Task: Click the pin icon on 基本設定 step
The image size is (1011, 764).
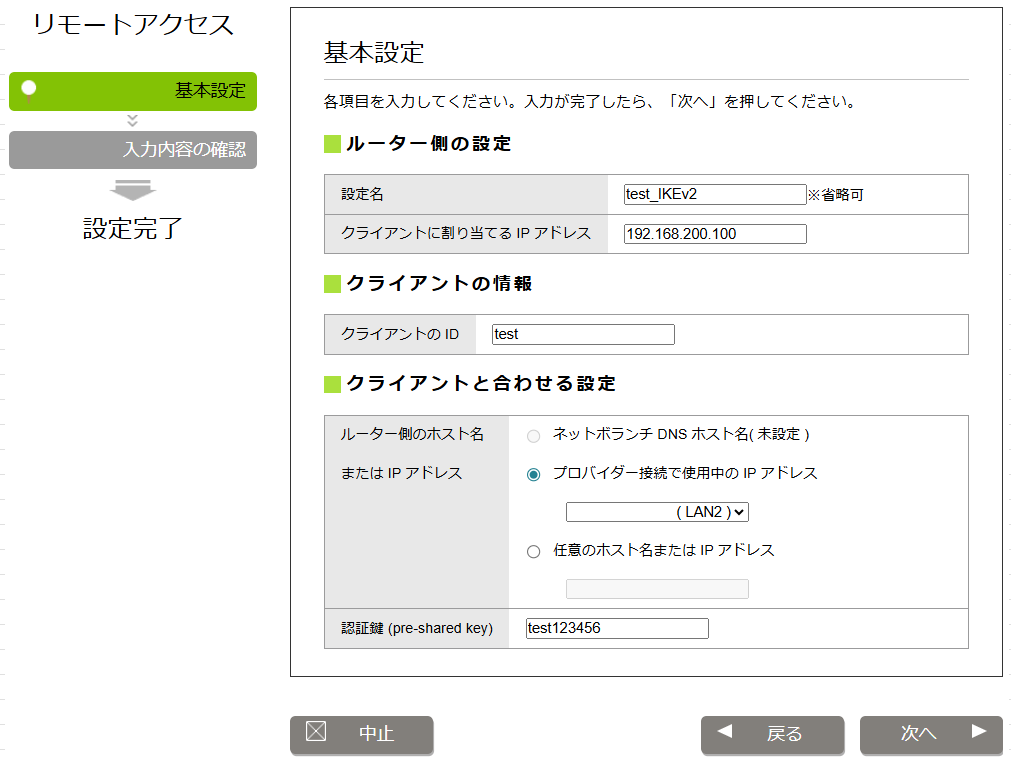Action: (x=29, y=90)
